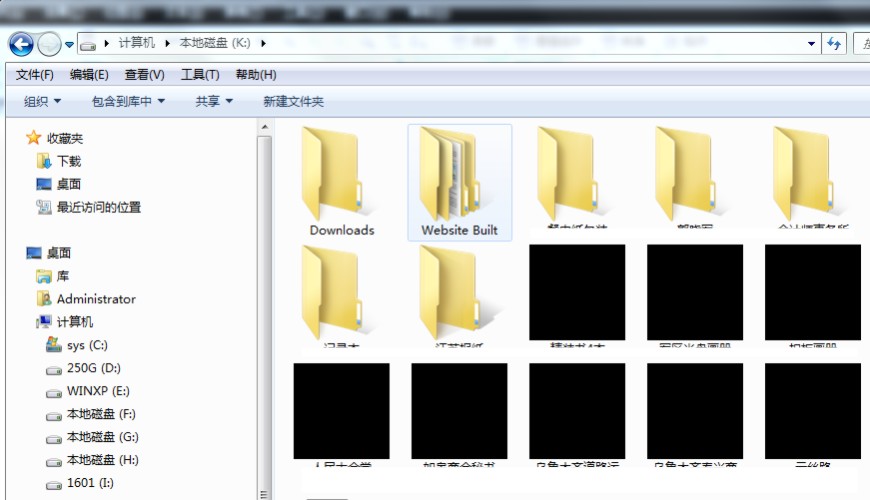Select the 收藏夹 star icon in the sidebar
The width and height of the screenshot is (870, 500).
click(x=33, y=138)
